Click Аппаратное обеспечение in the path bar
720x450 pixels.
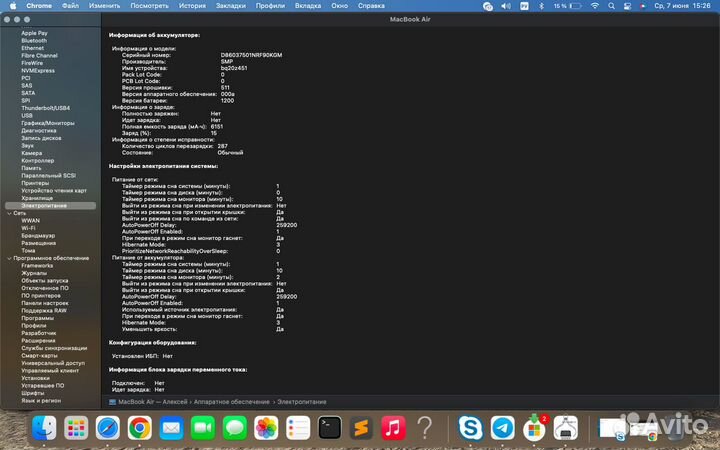click(231, 402)
